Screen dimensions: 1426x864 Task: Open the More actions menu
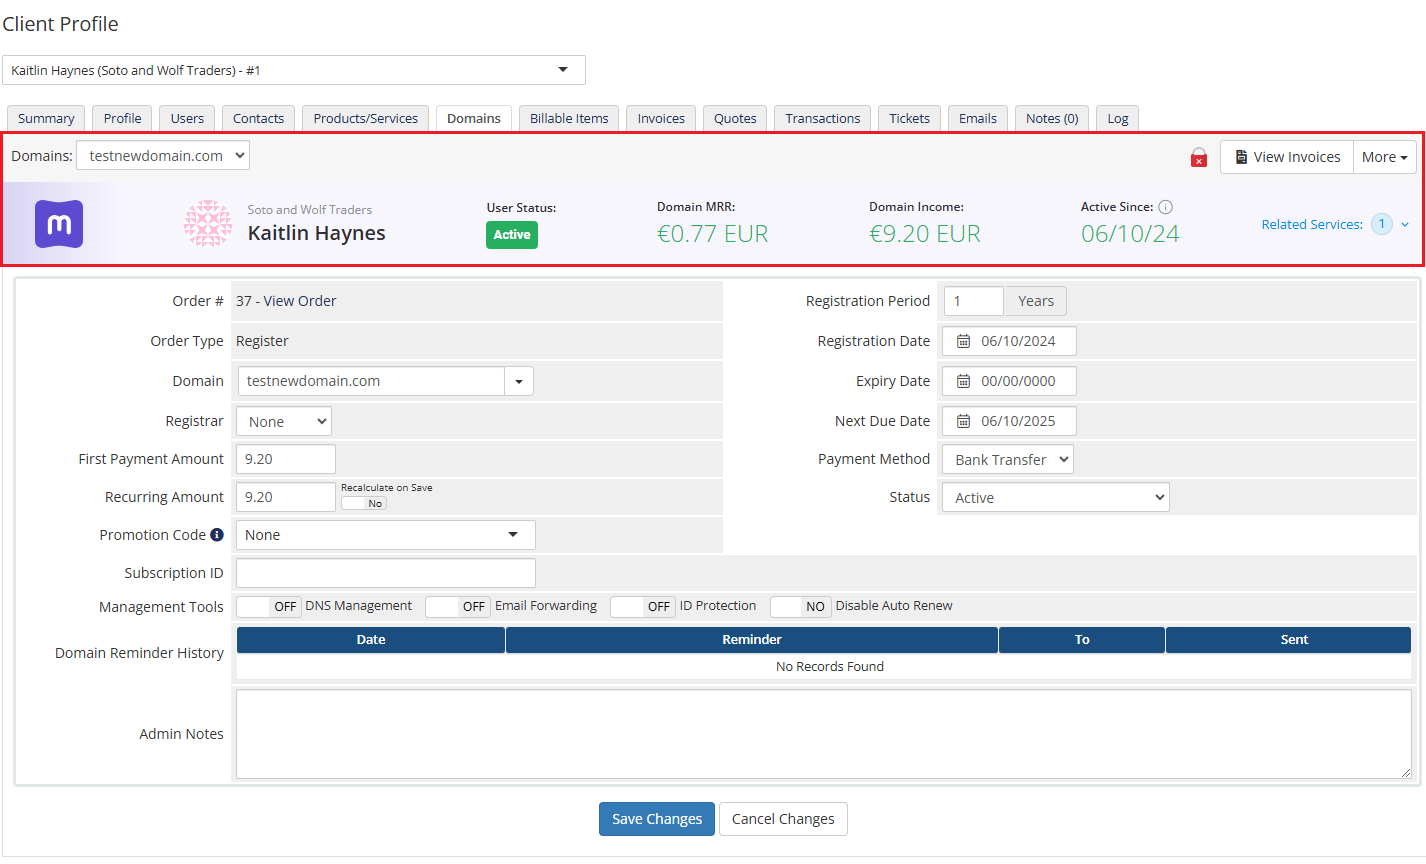coord(1384,157)
